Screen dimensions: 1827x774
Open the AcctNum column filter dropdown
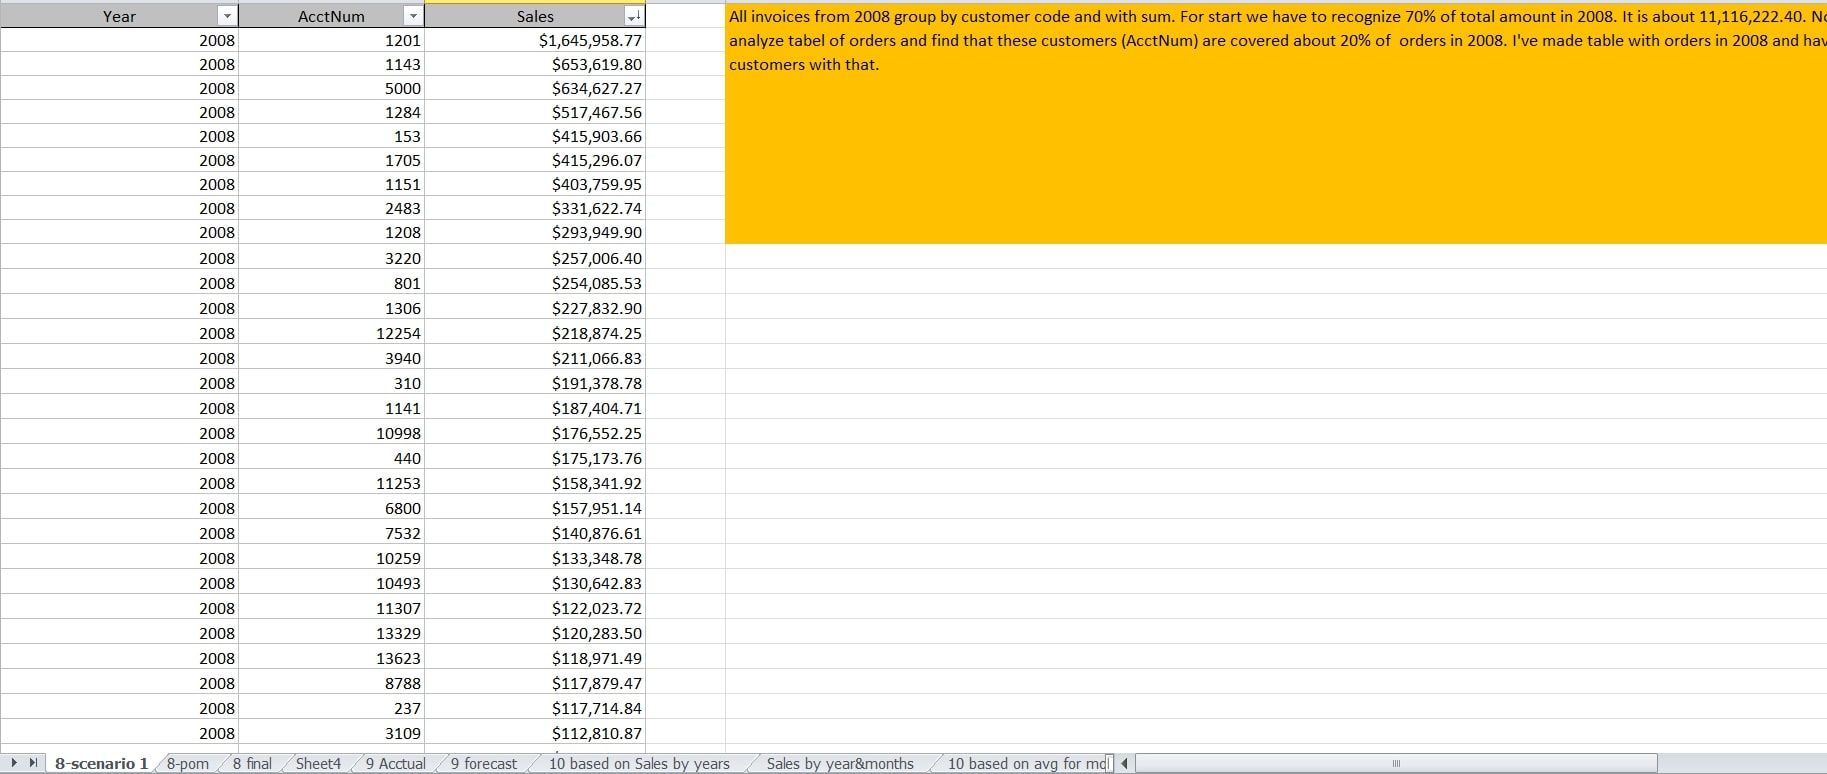413,16
